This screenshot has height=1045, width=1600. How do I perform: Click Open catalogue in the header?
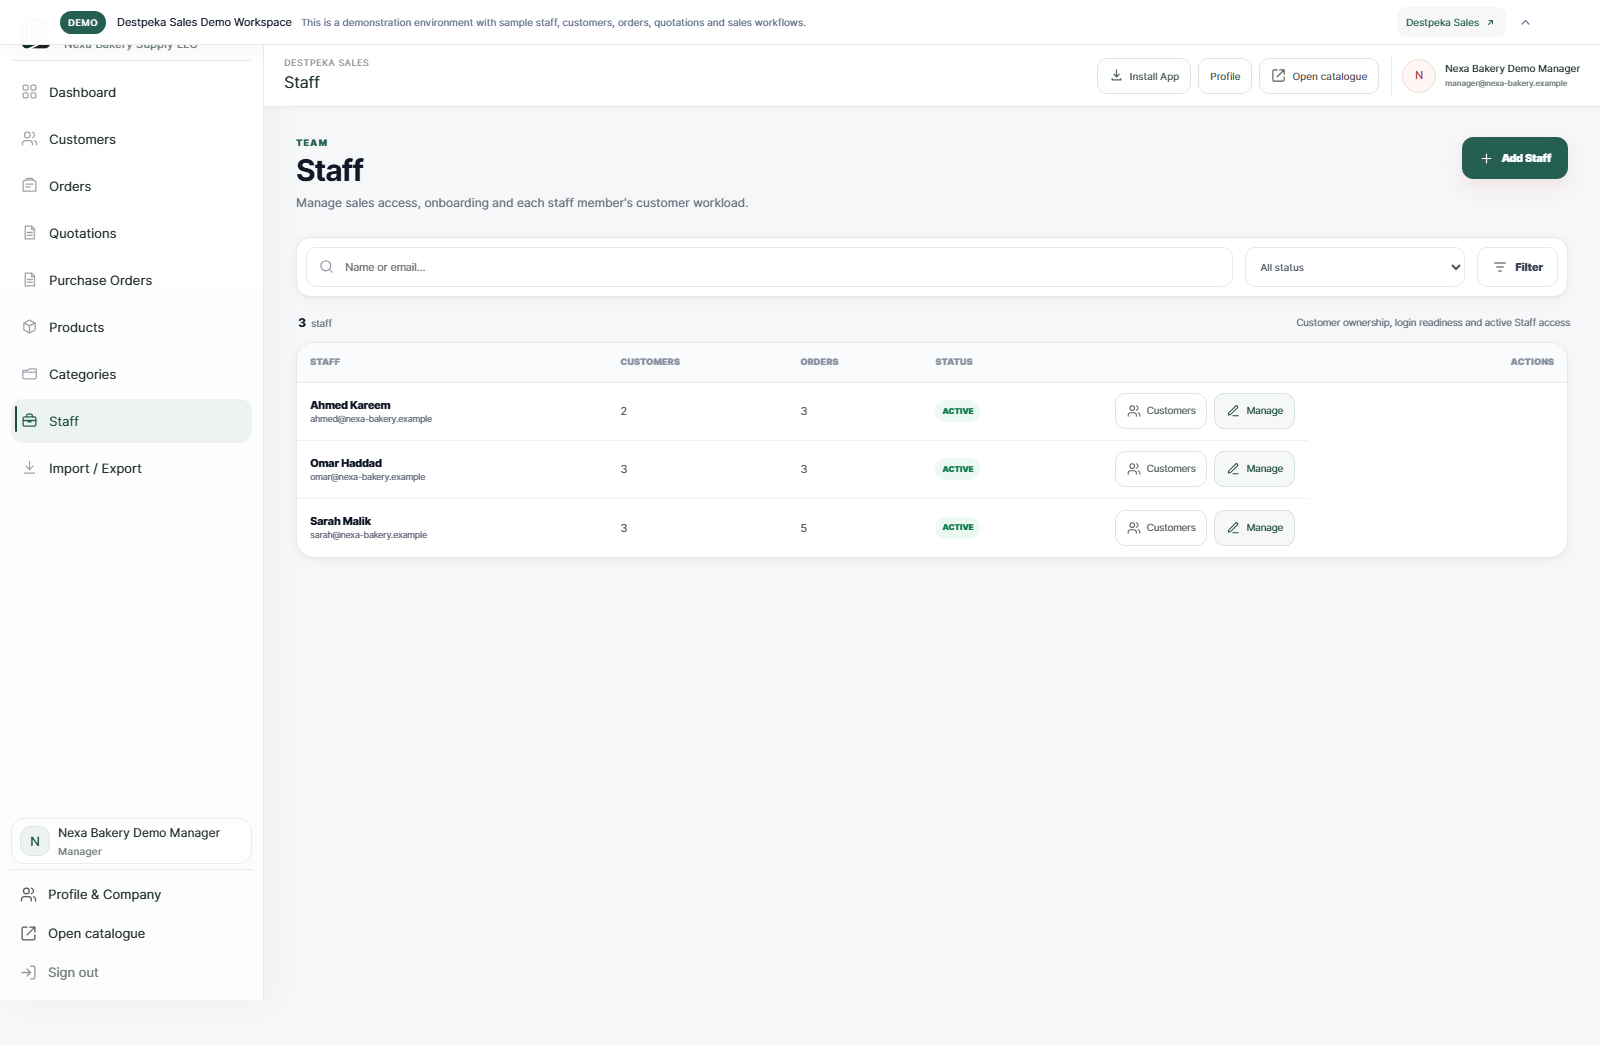[x=1319, y=76]
